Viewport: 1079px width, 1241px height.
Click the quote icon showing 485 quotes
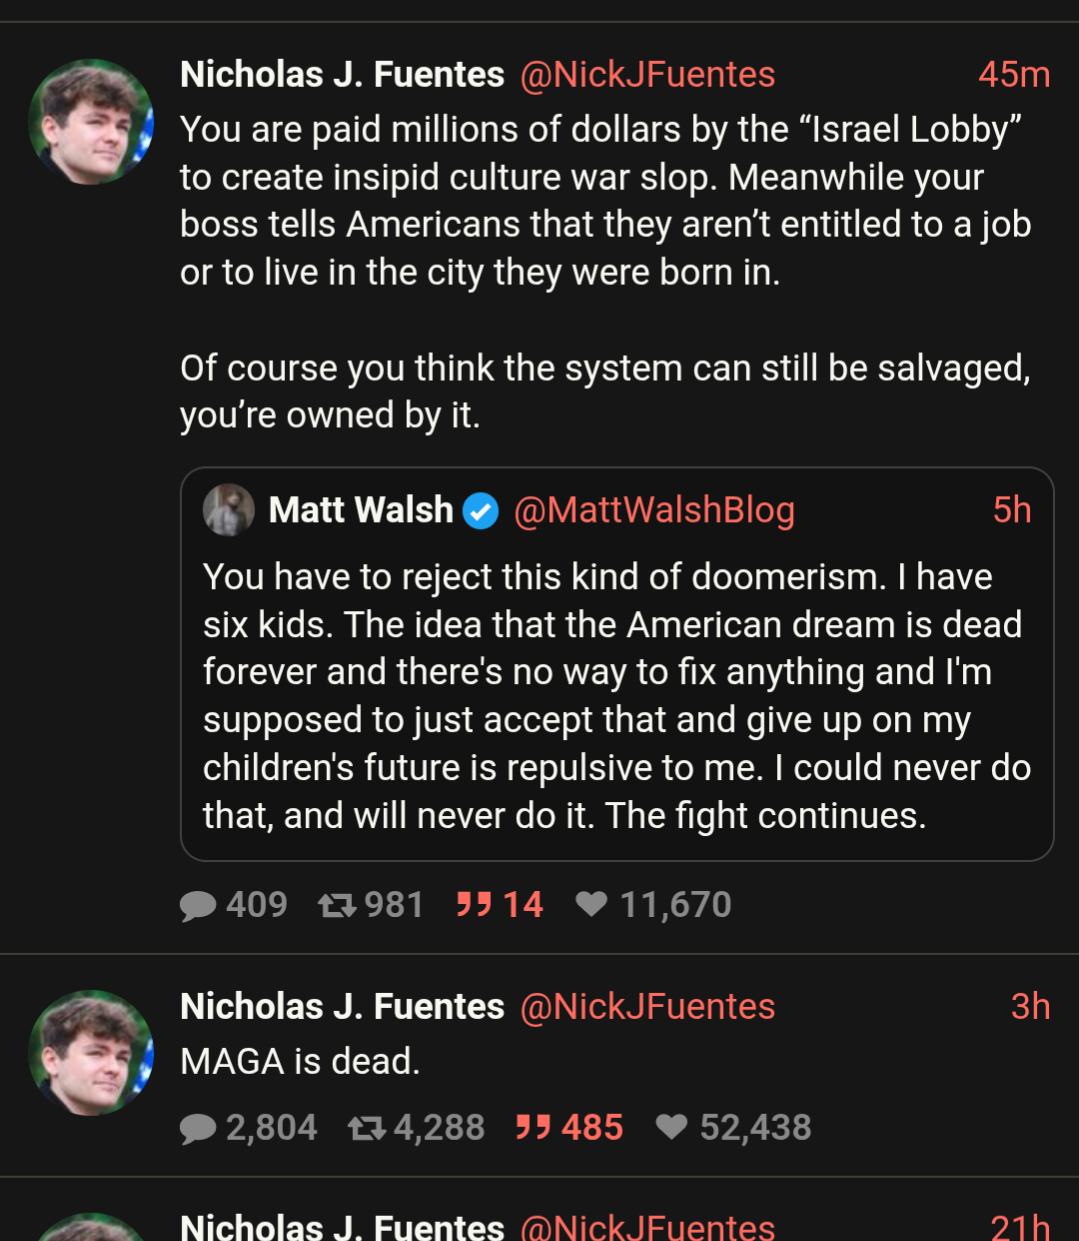point(533,1128)
